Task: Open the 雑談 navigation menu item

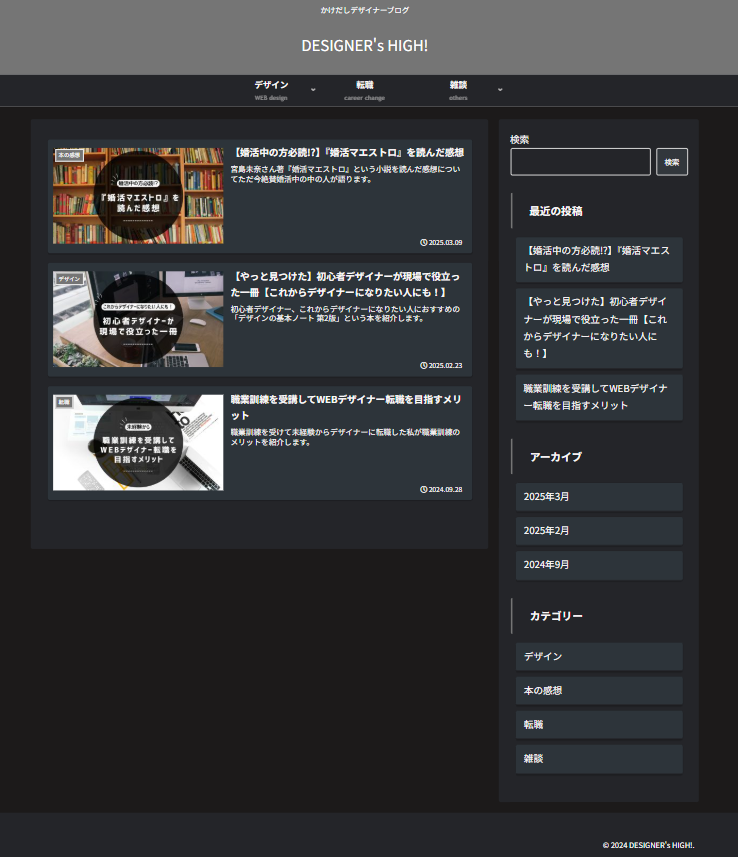Action: coord(458,90)
